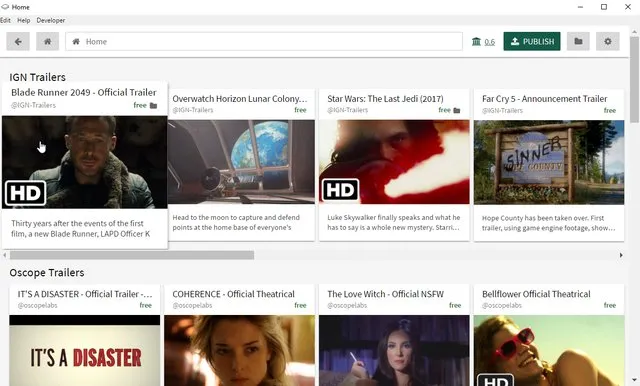Click free label on Love Witch card
The image size is (640, 386).
[x=455, y=306]
